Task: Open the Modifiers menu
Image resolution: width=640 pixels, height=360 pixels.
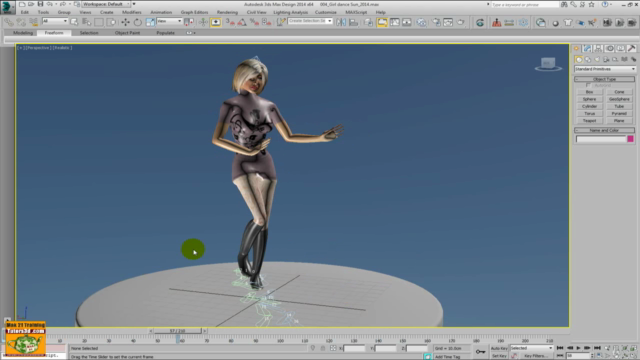Action: pyautogui.click(x=131, y=12)
